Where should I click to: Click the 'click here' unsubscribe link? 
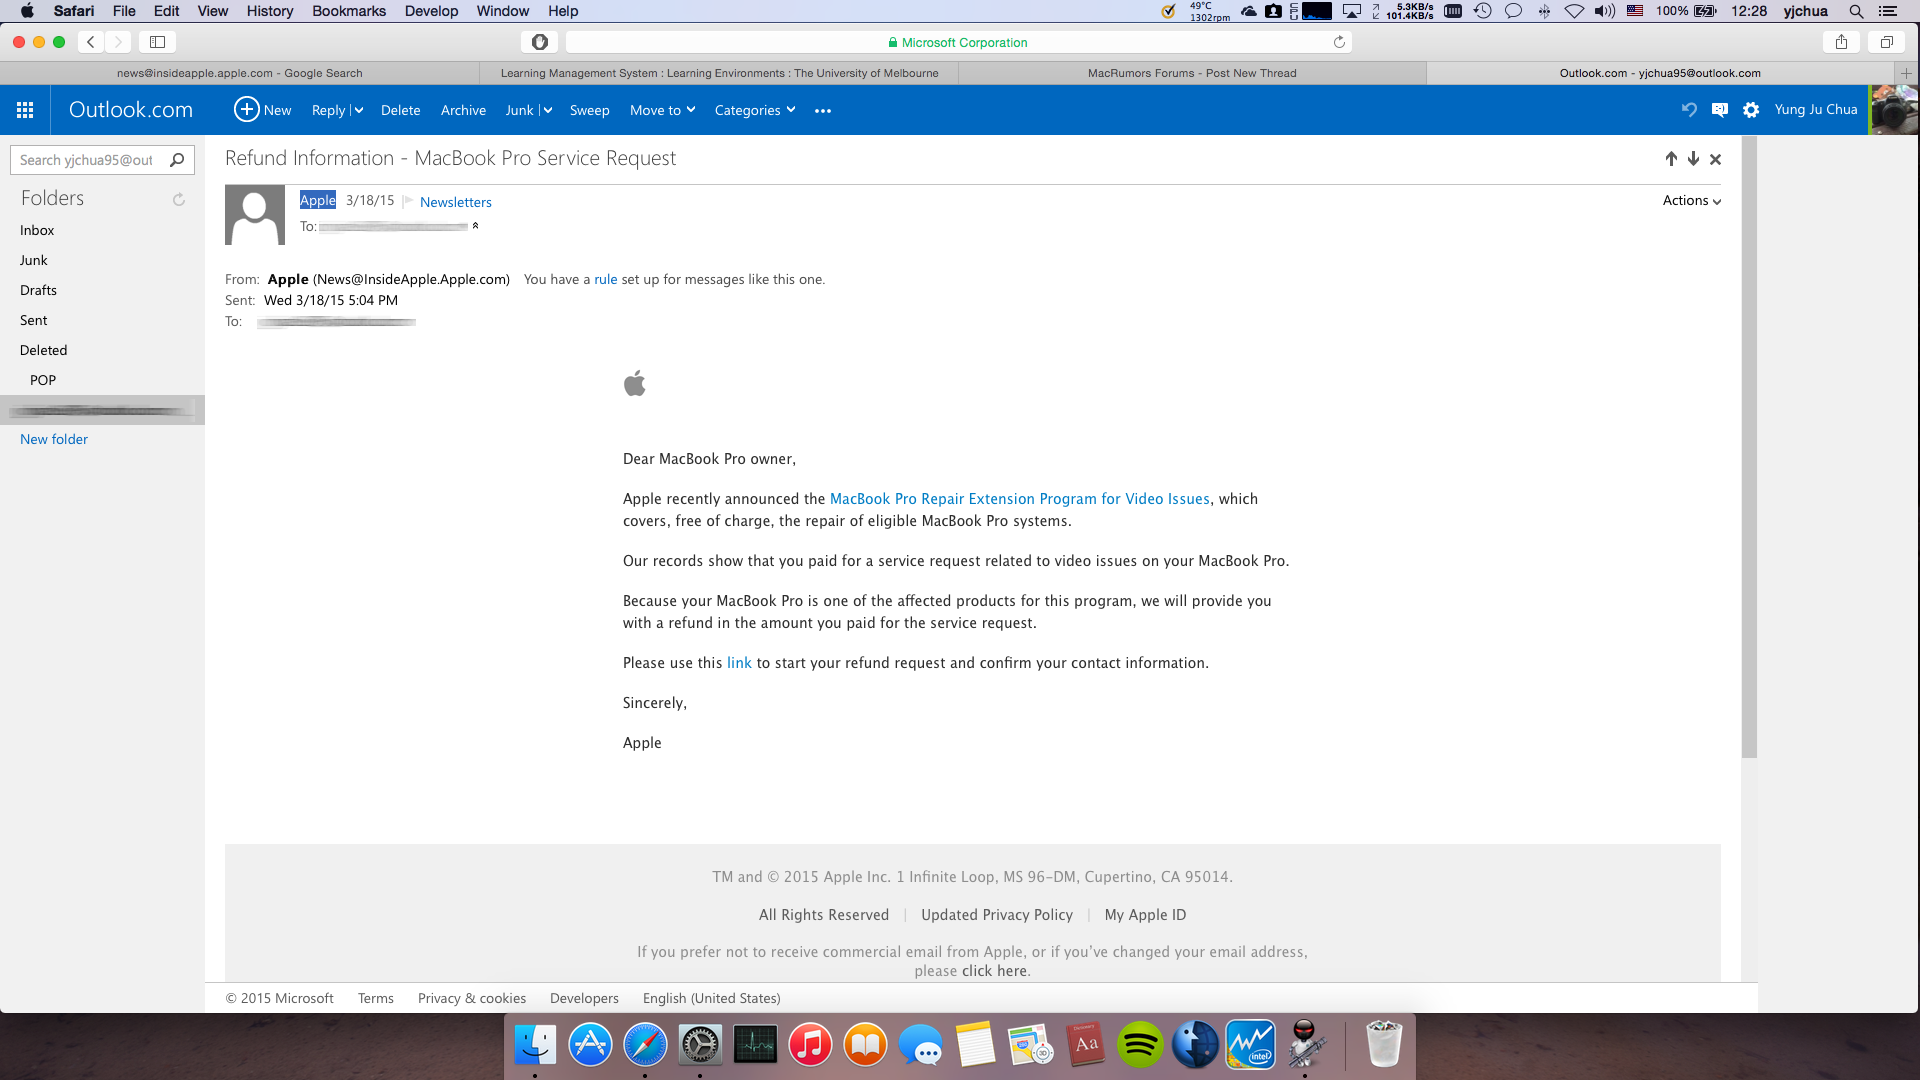click(x=994, y=971)
